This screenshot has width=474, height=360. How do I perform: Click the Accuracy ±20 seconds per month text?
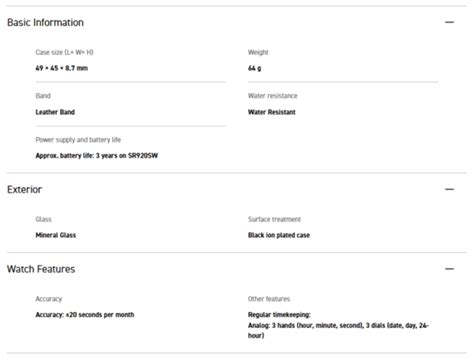click(x=85, y=315)
